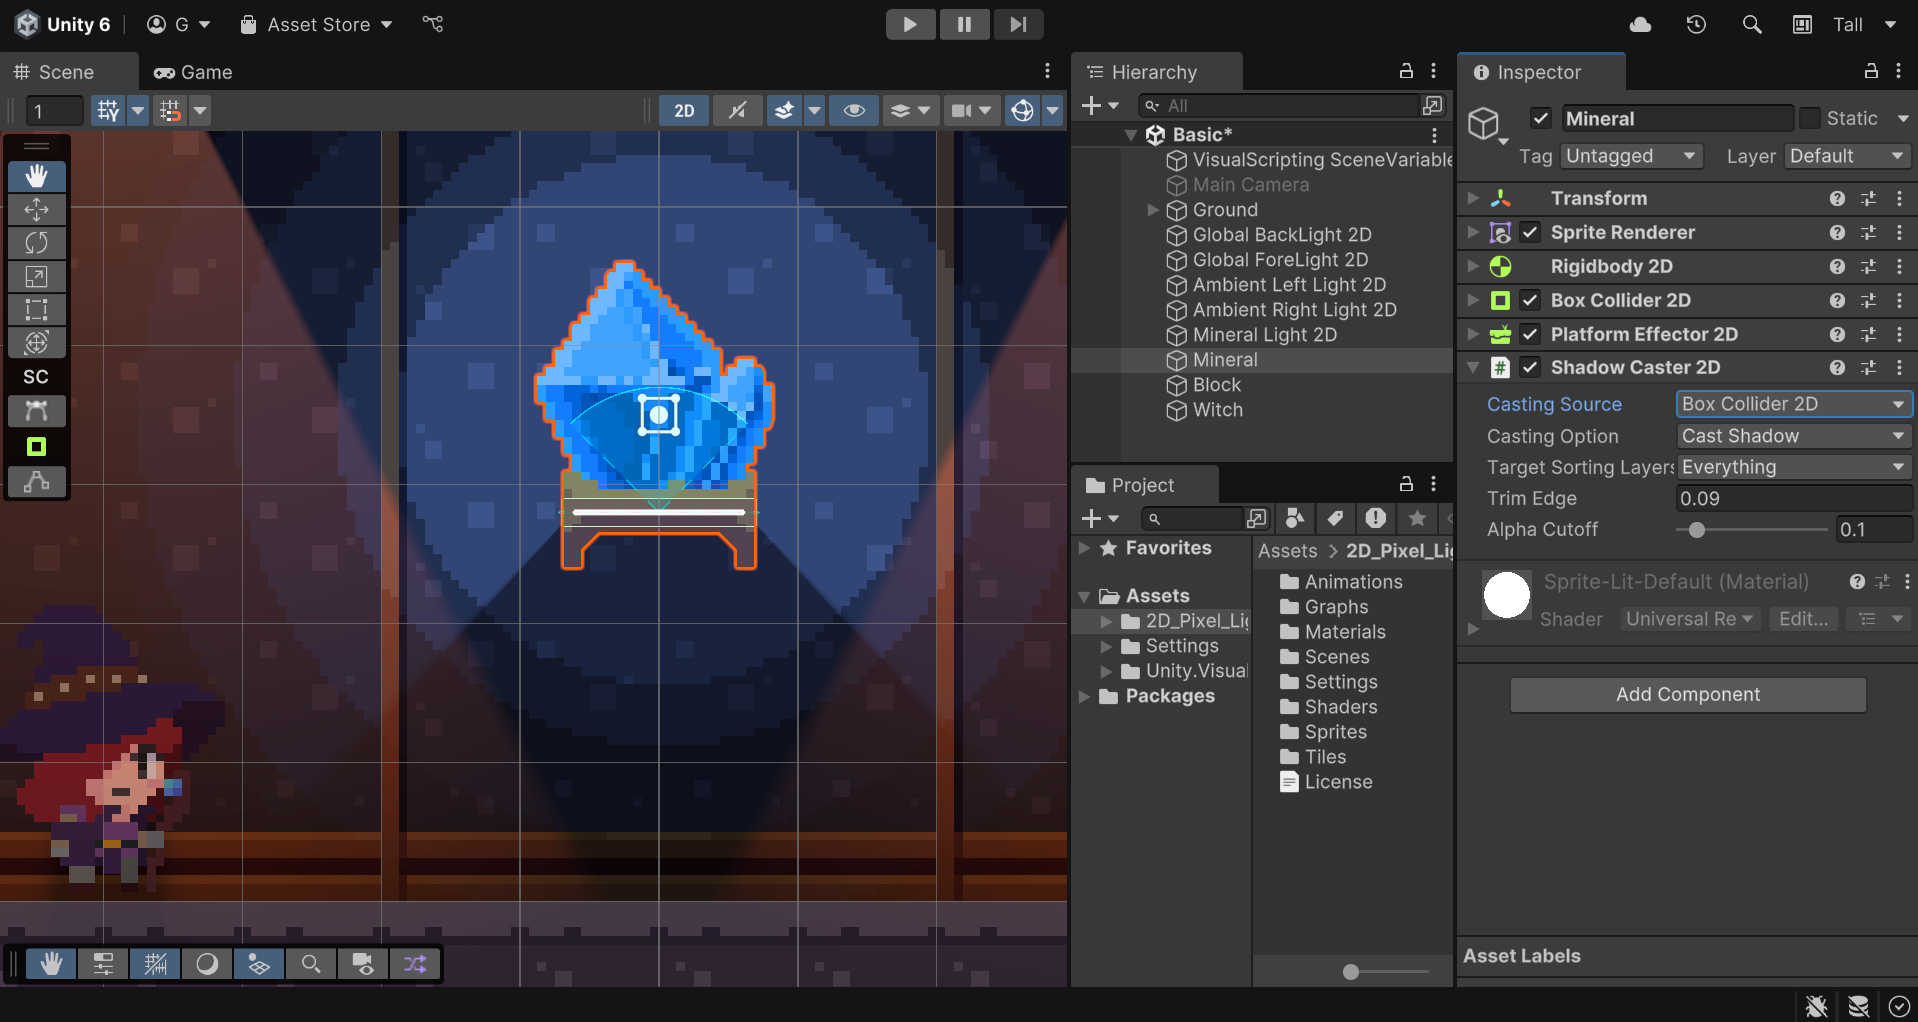The image size is (1918, 1022).
Task: Toggle the Static checkbox for Mineral
Action: (x=1810, y=118)
